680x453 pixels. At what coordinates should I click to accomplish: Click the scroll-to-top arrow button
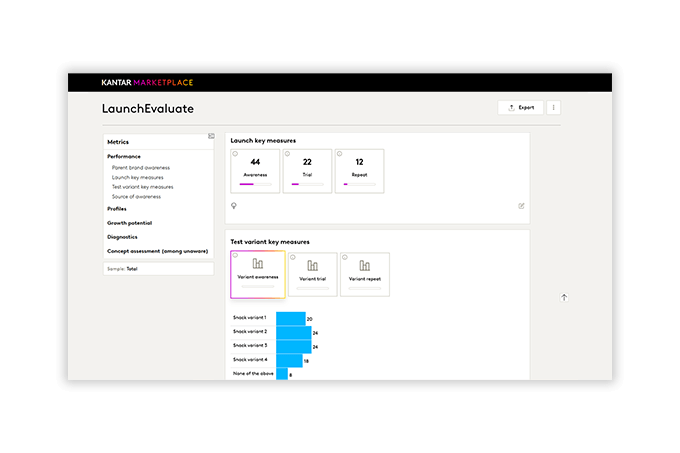[564, 297]
